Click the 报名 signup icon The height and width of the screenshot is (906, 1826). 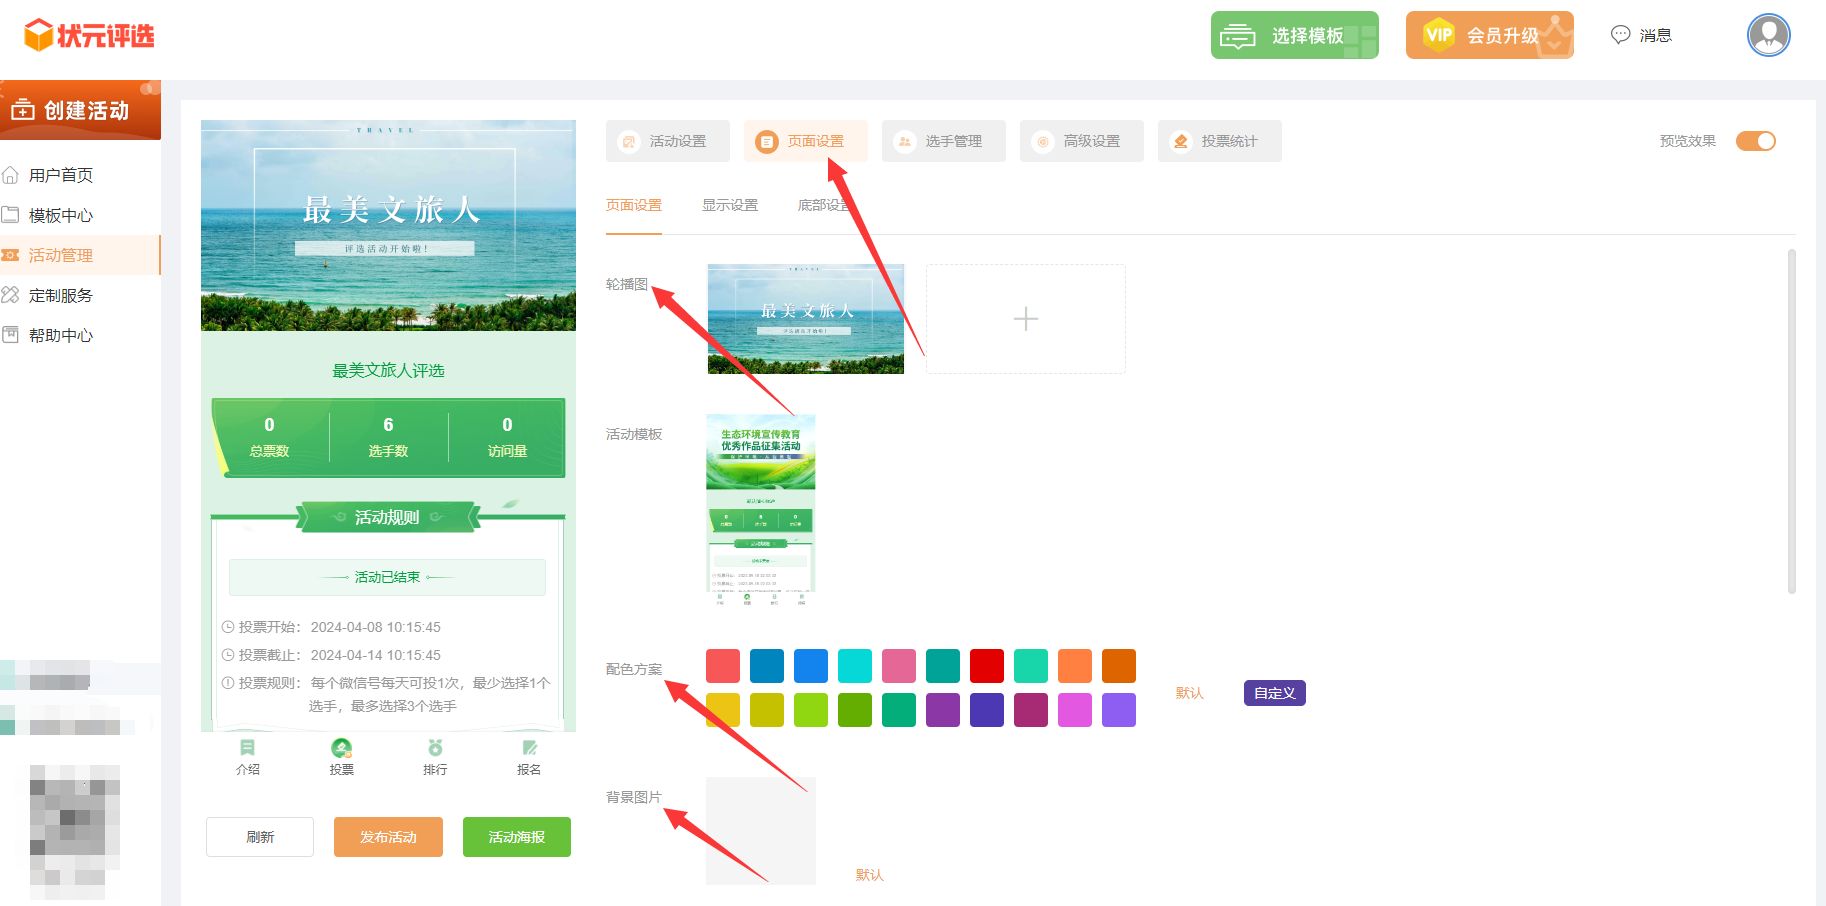tap(529, 748)
